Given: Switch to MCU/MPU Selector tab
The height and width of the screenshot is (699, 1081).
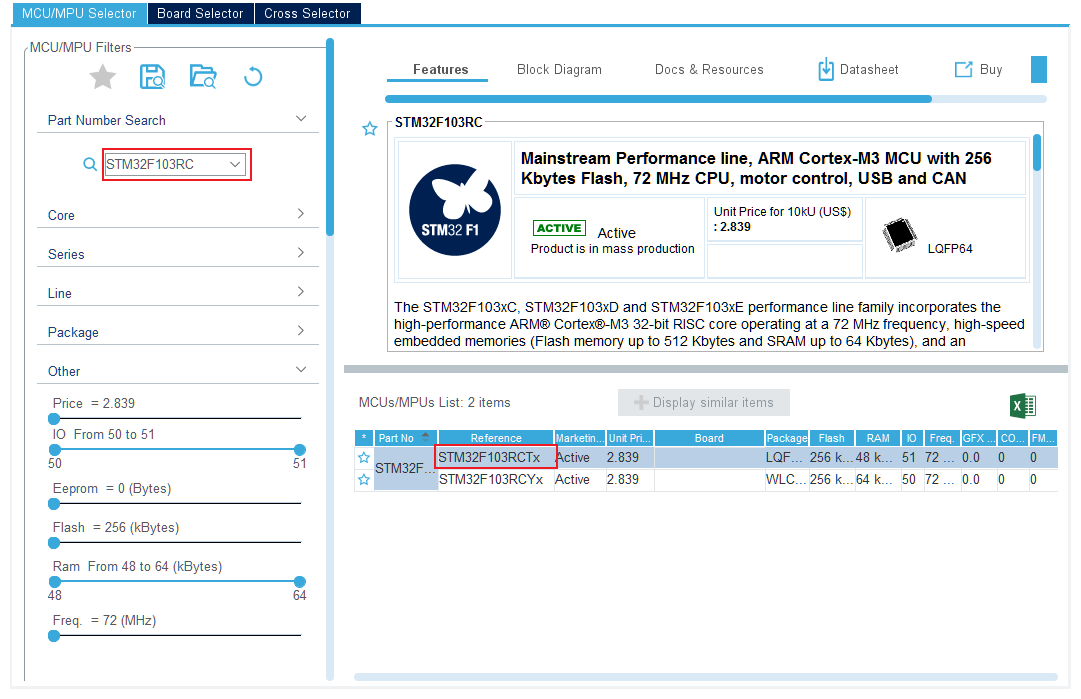Looking at the screenshot, I should (x=79, y=13).
